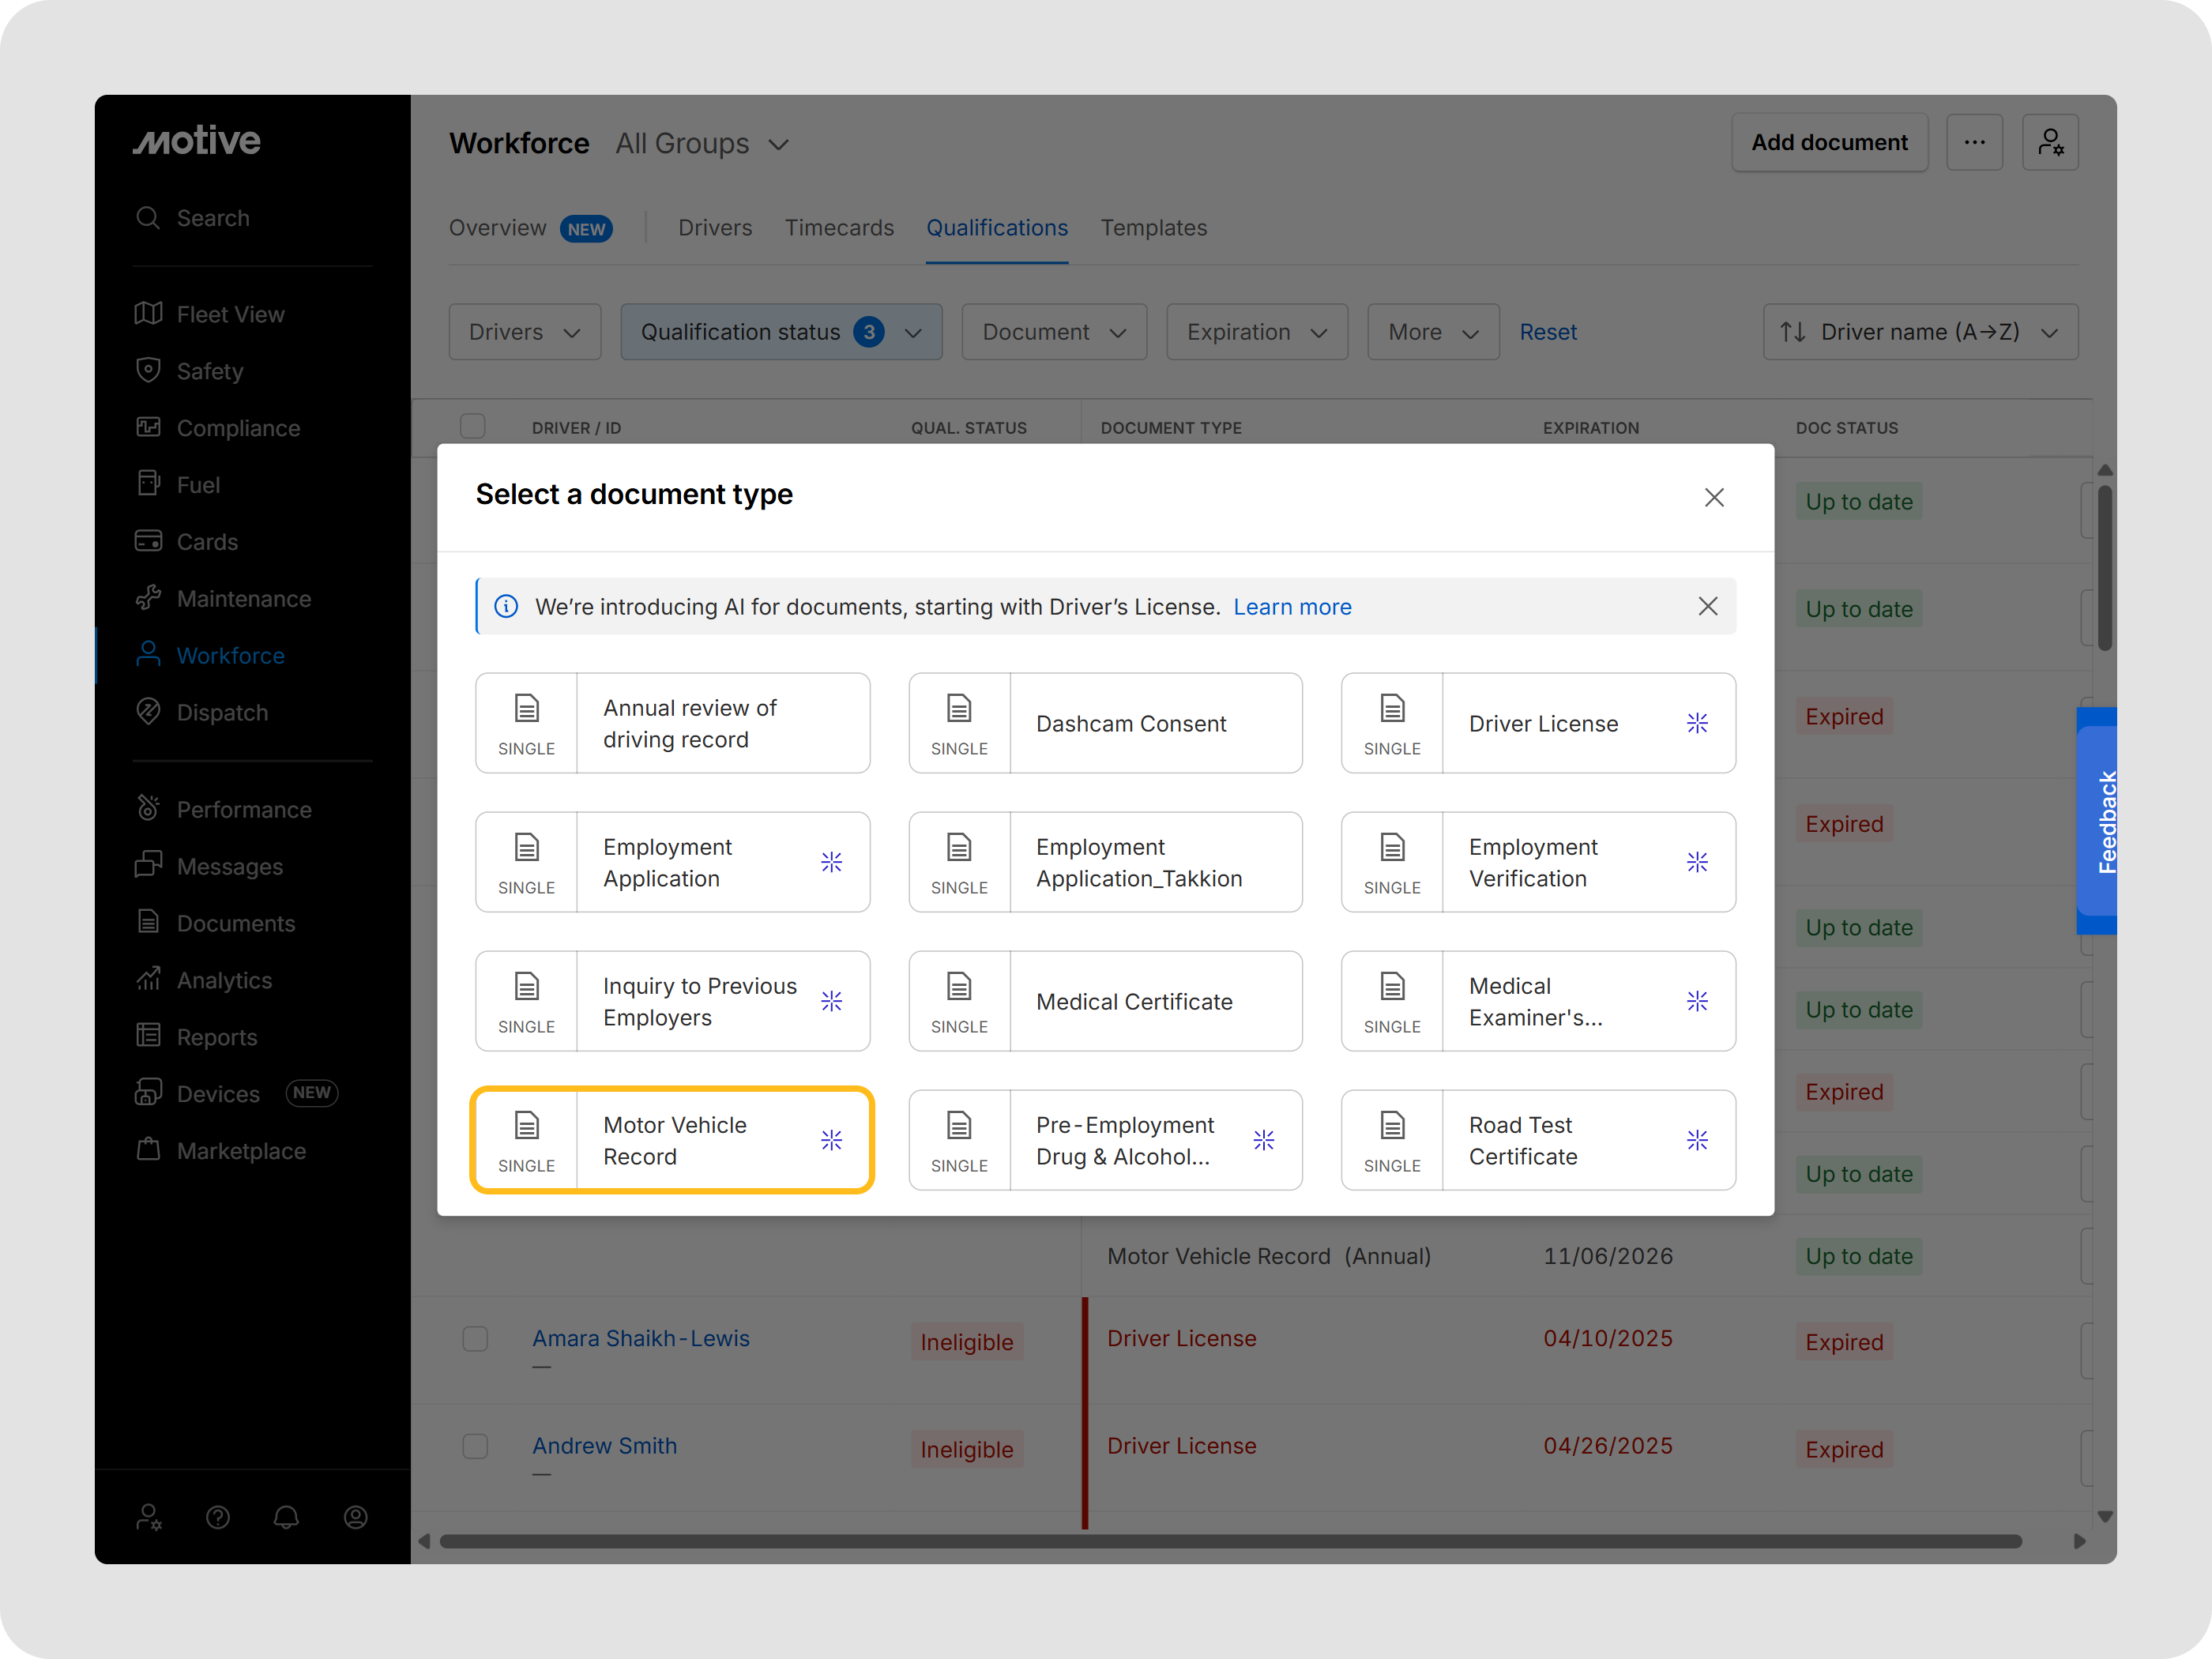Open notifications bell icon
Image resolution: width=2212 pixels, height=1659 pixels.
tap(286, 1517)
